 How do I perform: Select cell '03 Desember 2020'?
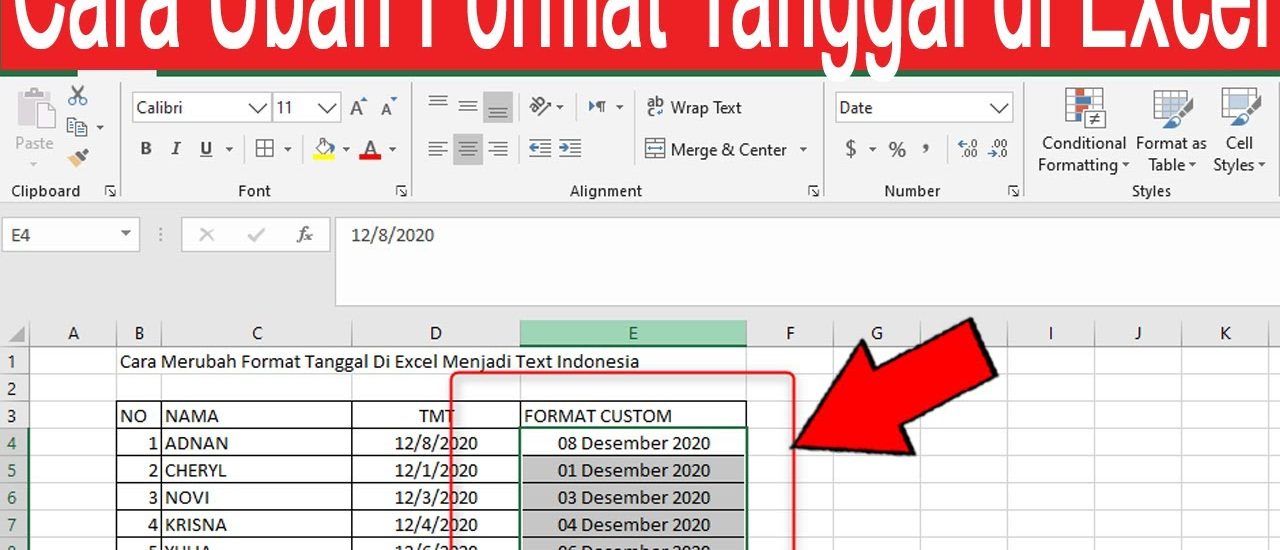[633, 497]
